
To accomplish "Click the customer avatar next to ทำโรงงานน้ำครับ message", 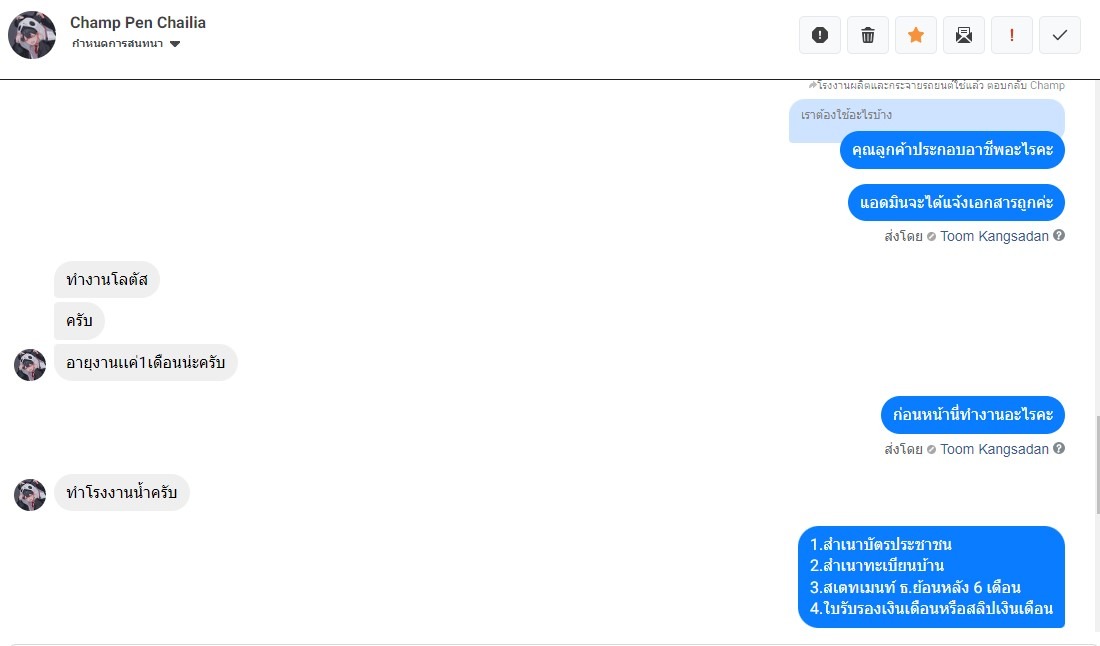I will [30, 494].
